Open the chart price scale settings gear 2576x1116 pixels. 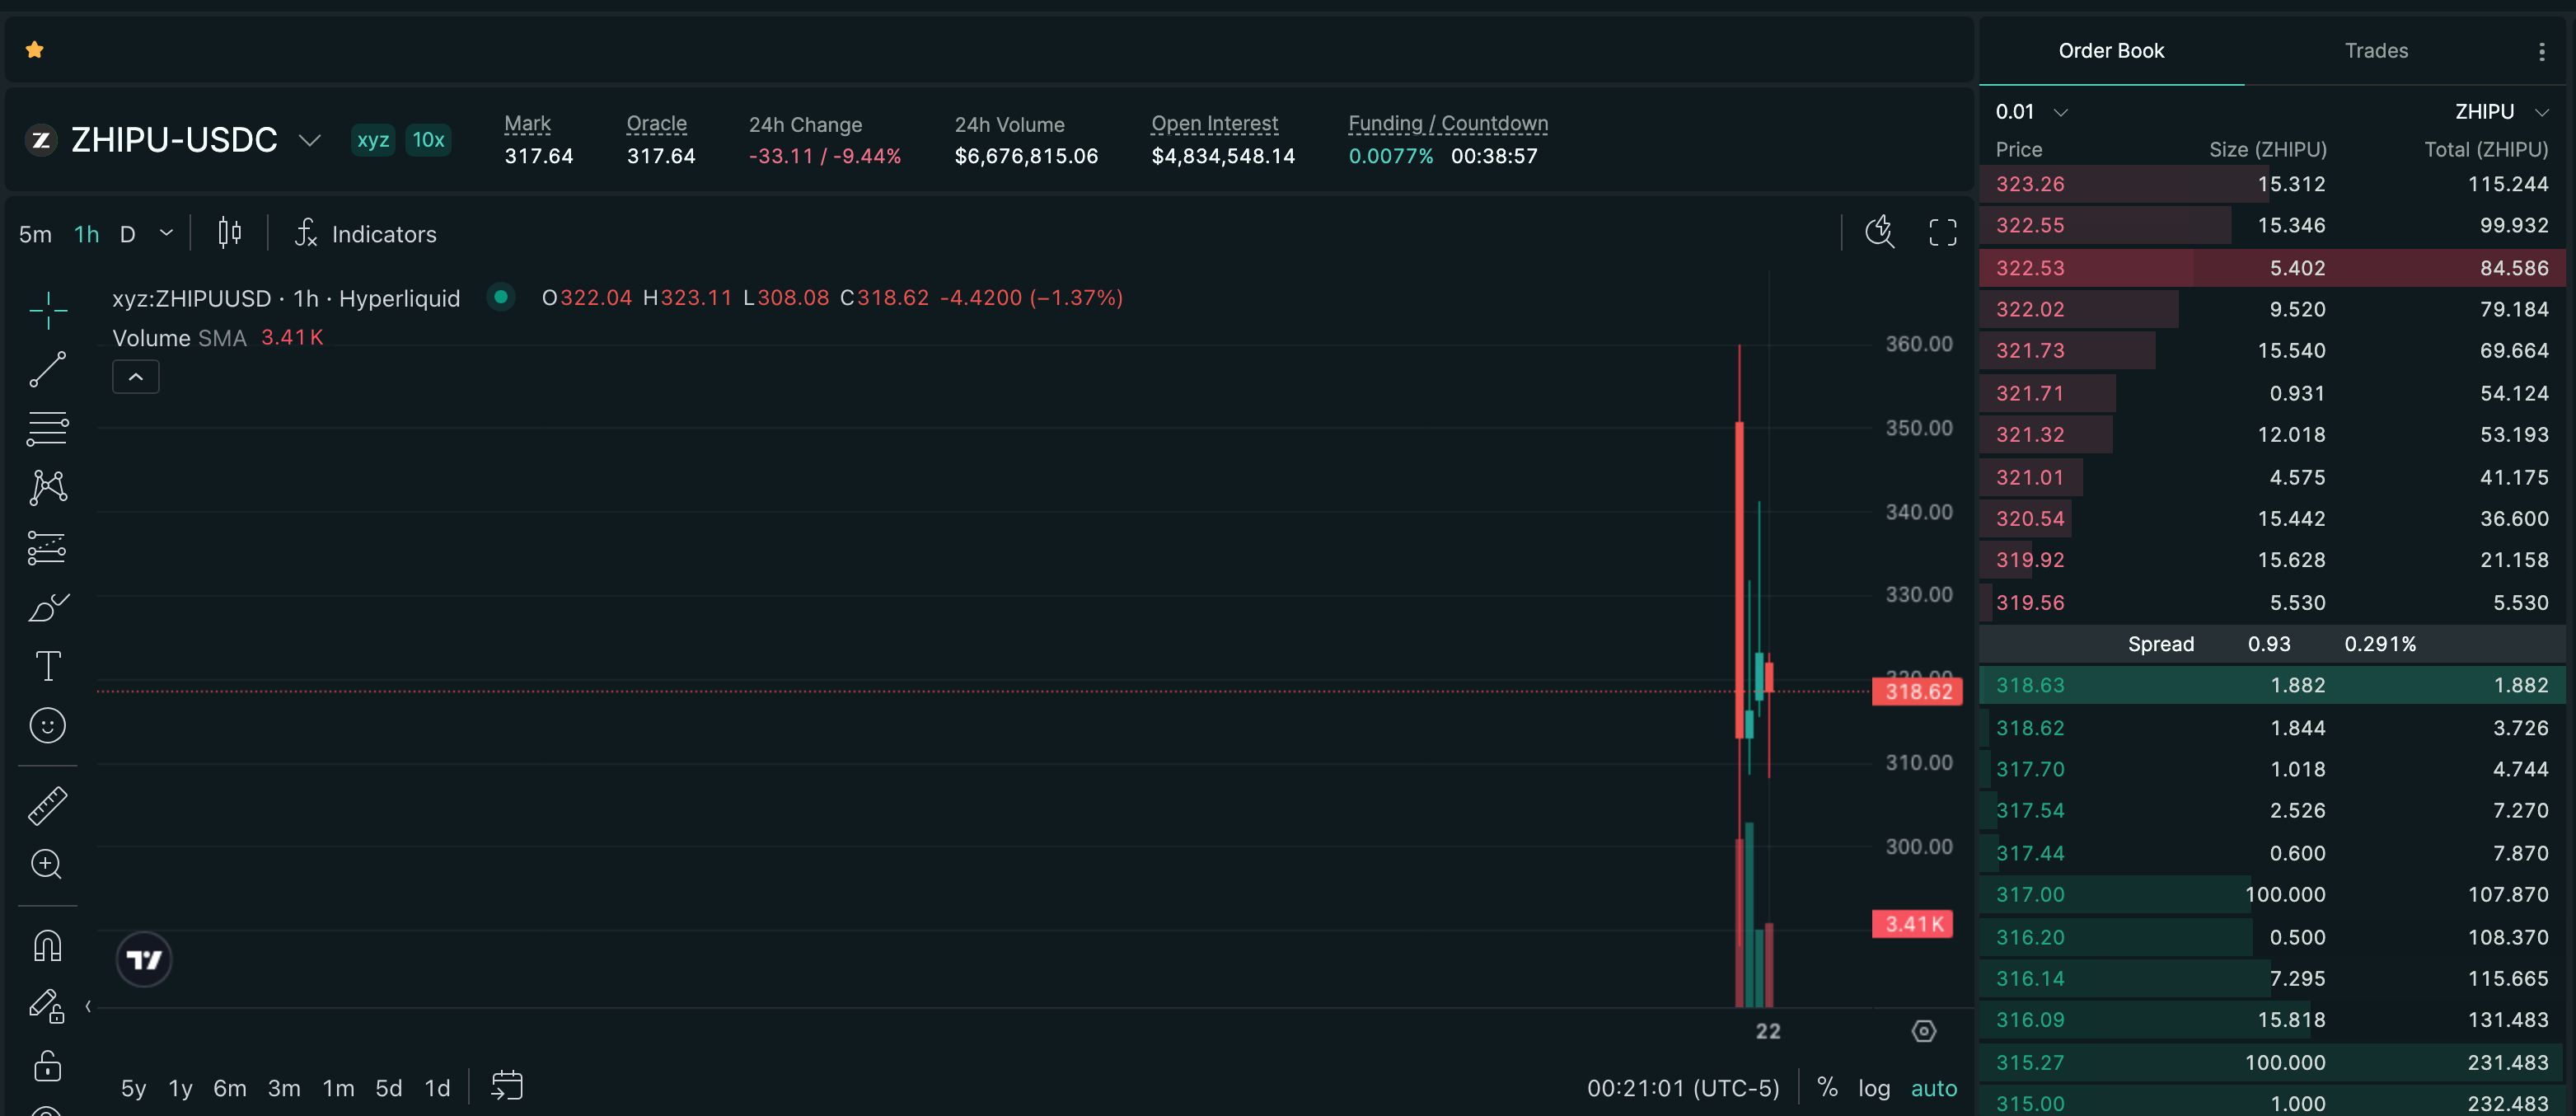1924,1031
